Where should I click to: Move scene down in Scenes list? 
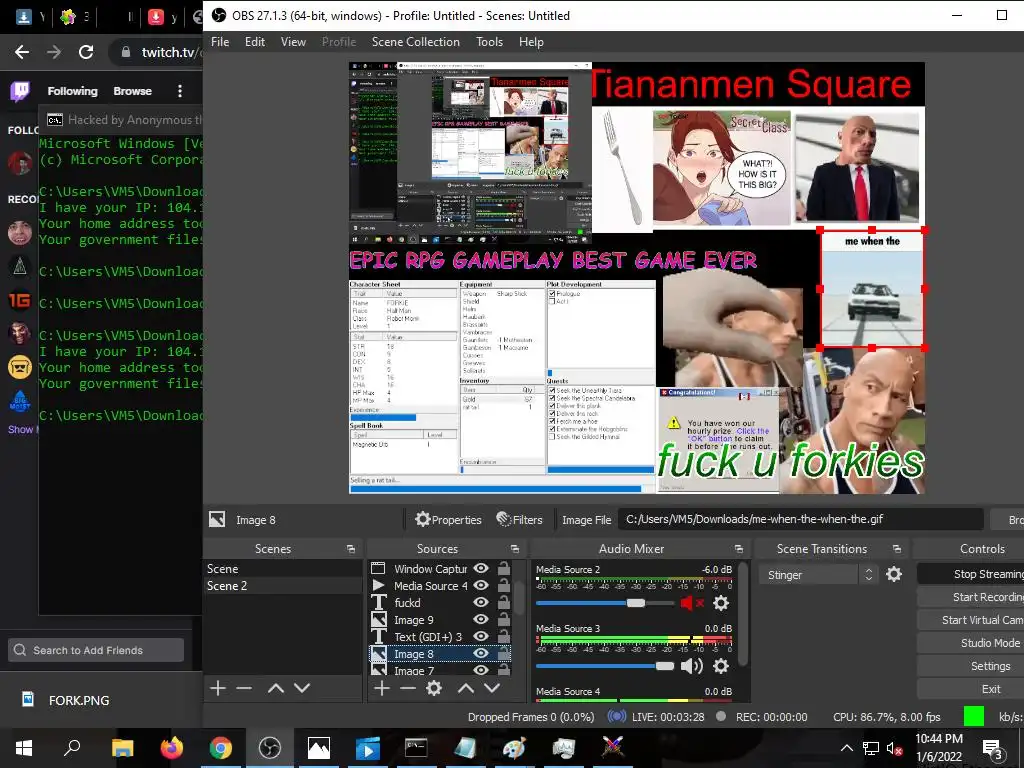pos(302,688)
